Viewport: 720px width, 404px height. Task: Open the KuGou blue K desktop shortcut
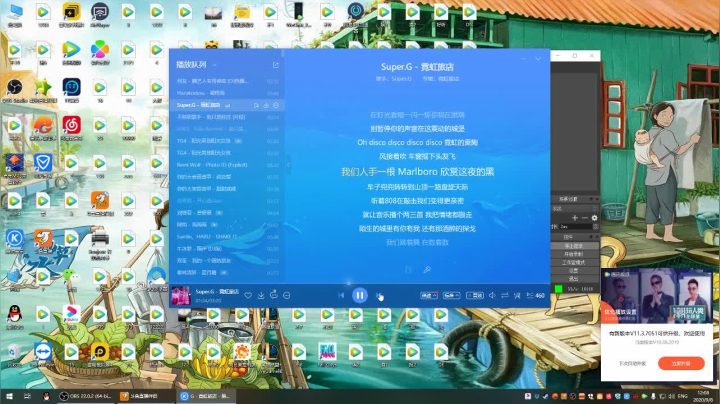click(x=14, y=241)
